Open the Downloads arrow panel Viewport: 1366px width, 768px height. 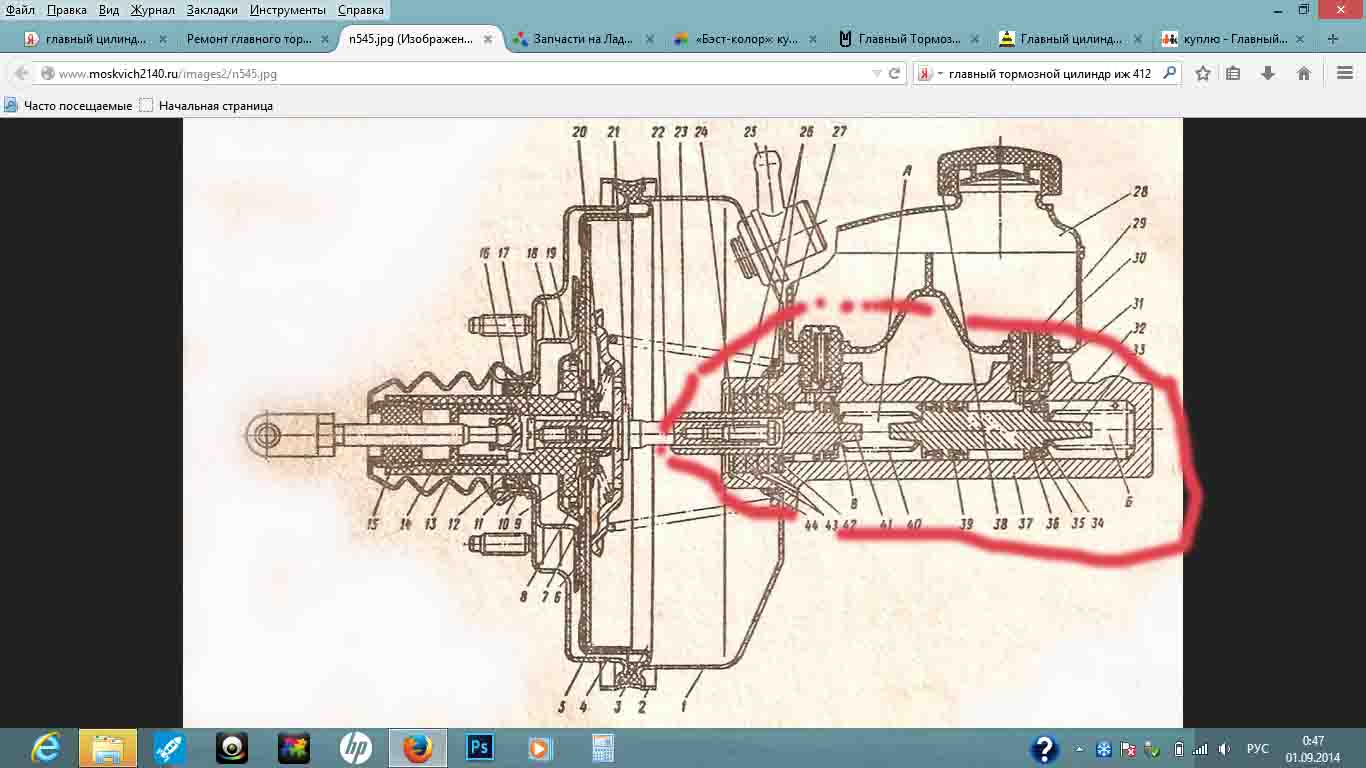1268,73
